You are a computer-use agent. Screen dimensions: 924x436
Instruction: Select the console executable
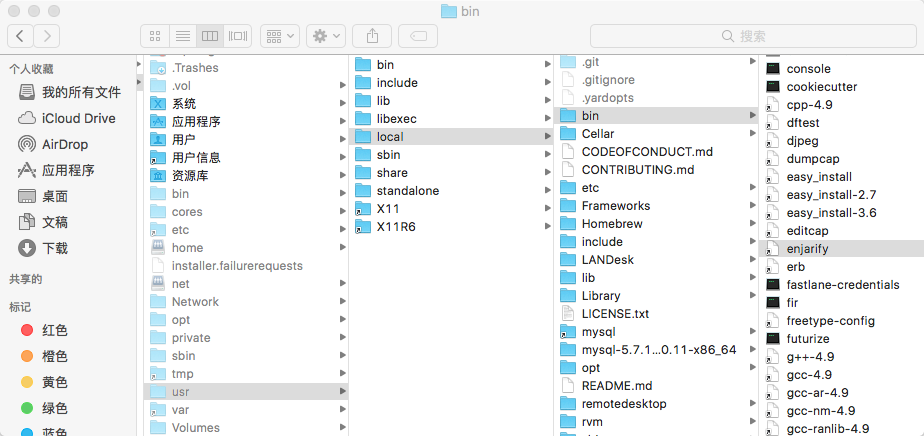click(842, 69)
